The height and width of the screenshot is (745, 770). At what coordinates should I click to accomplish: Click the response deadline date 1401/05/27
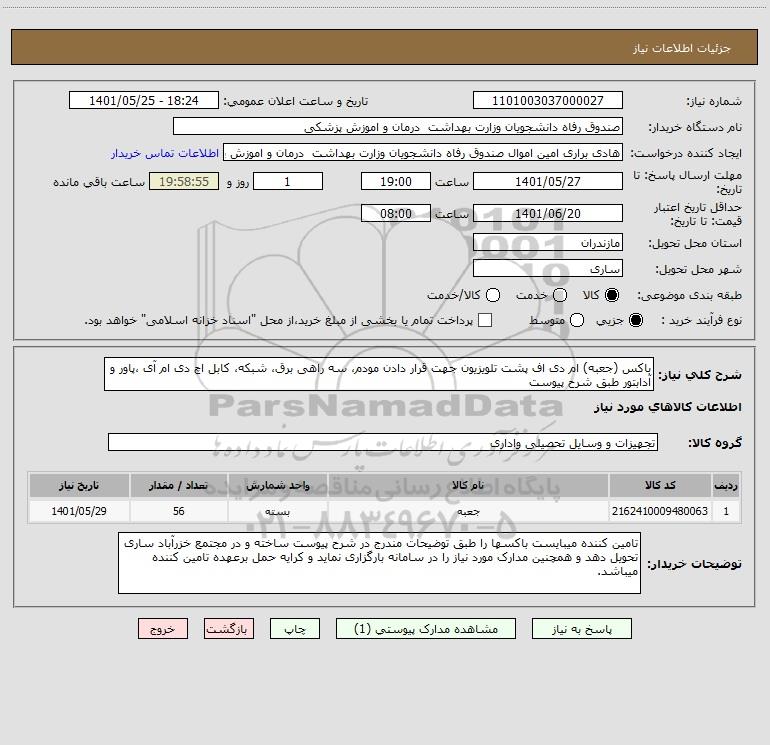click(548, 181)
